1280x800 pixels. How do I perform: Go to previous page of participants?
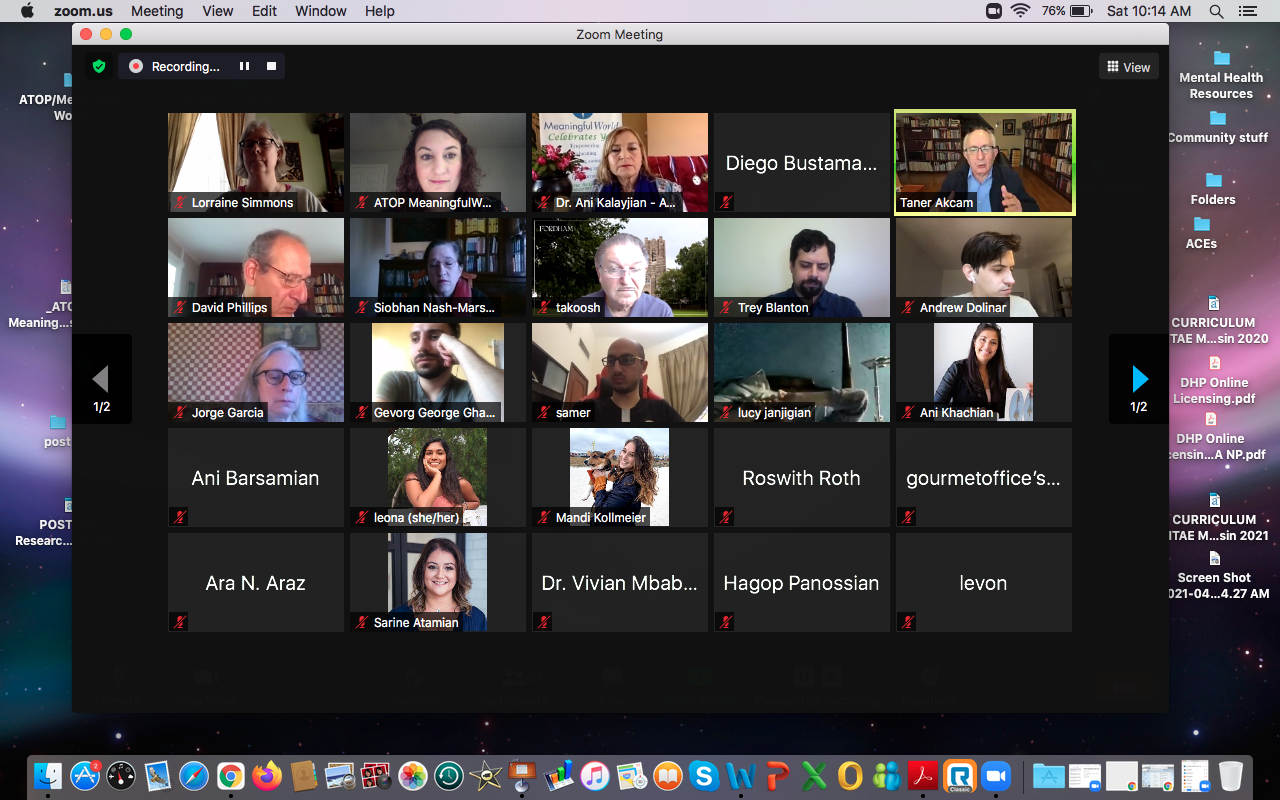tap(101, 379)
